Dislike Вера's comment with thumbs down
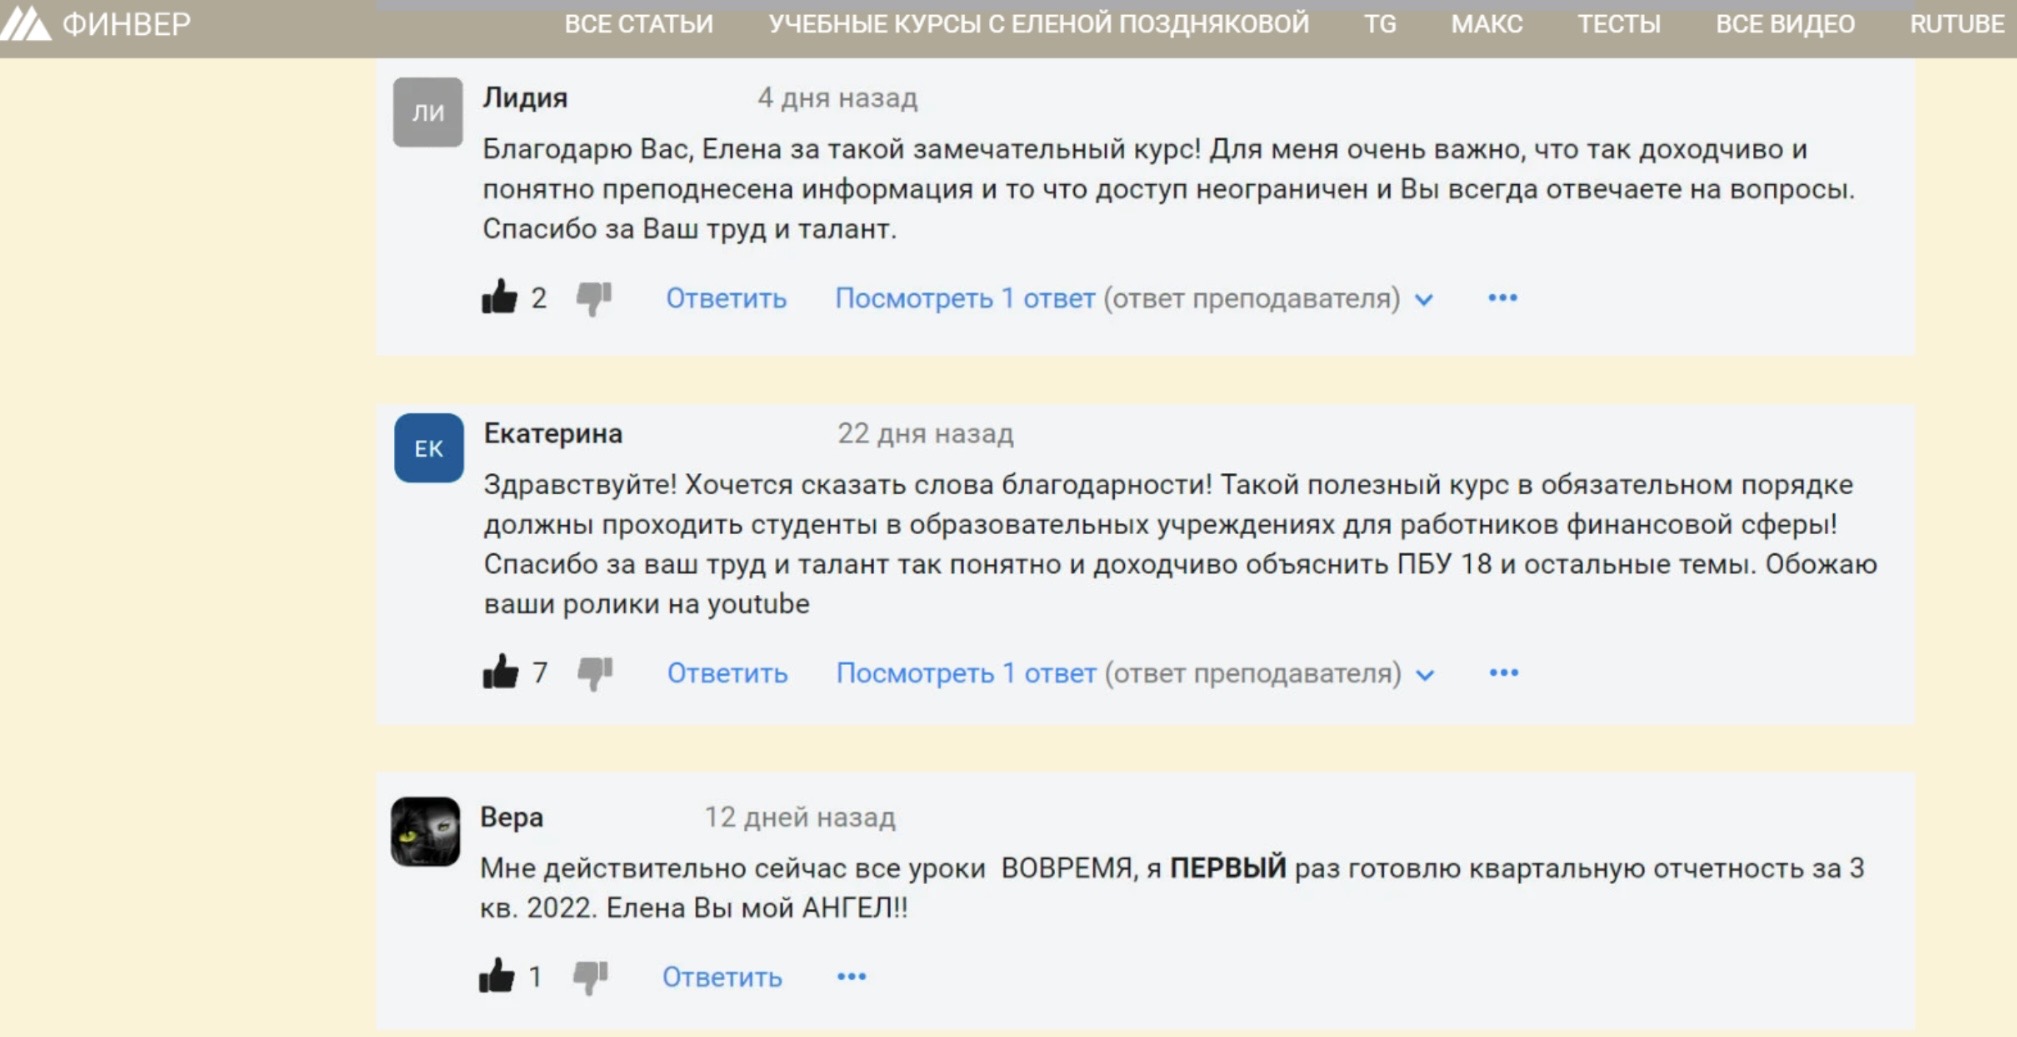The image size is (2017, 1037). click(x=590, y=977)
